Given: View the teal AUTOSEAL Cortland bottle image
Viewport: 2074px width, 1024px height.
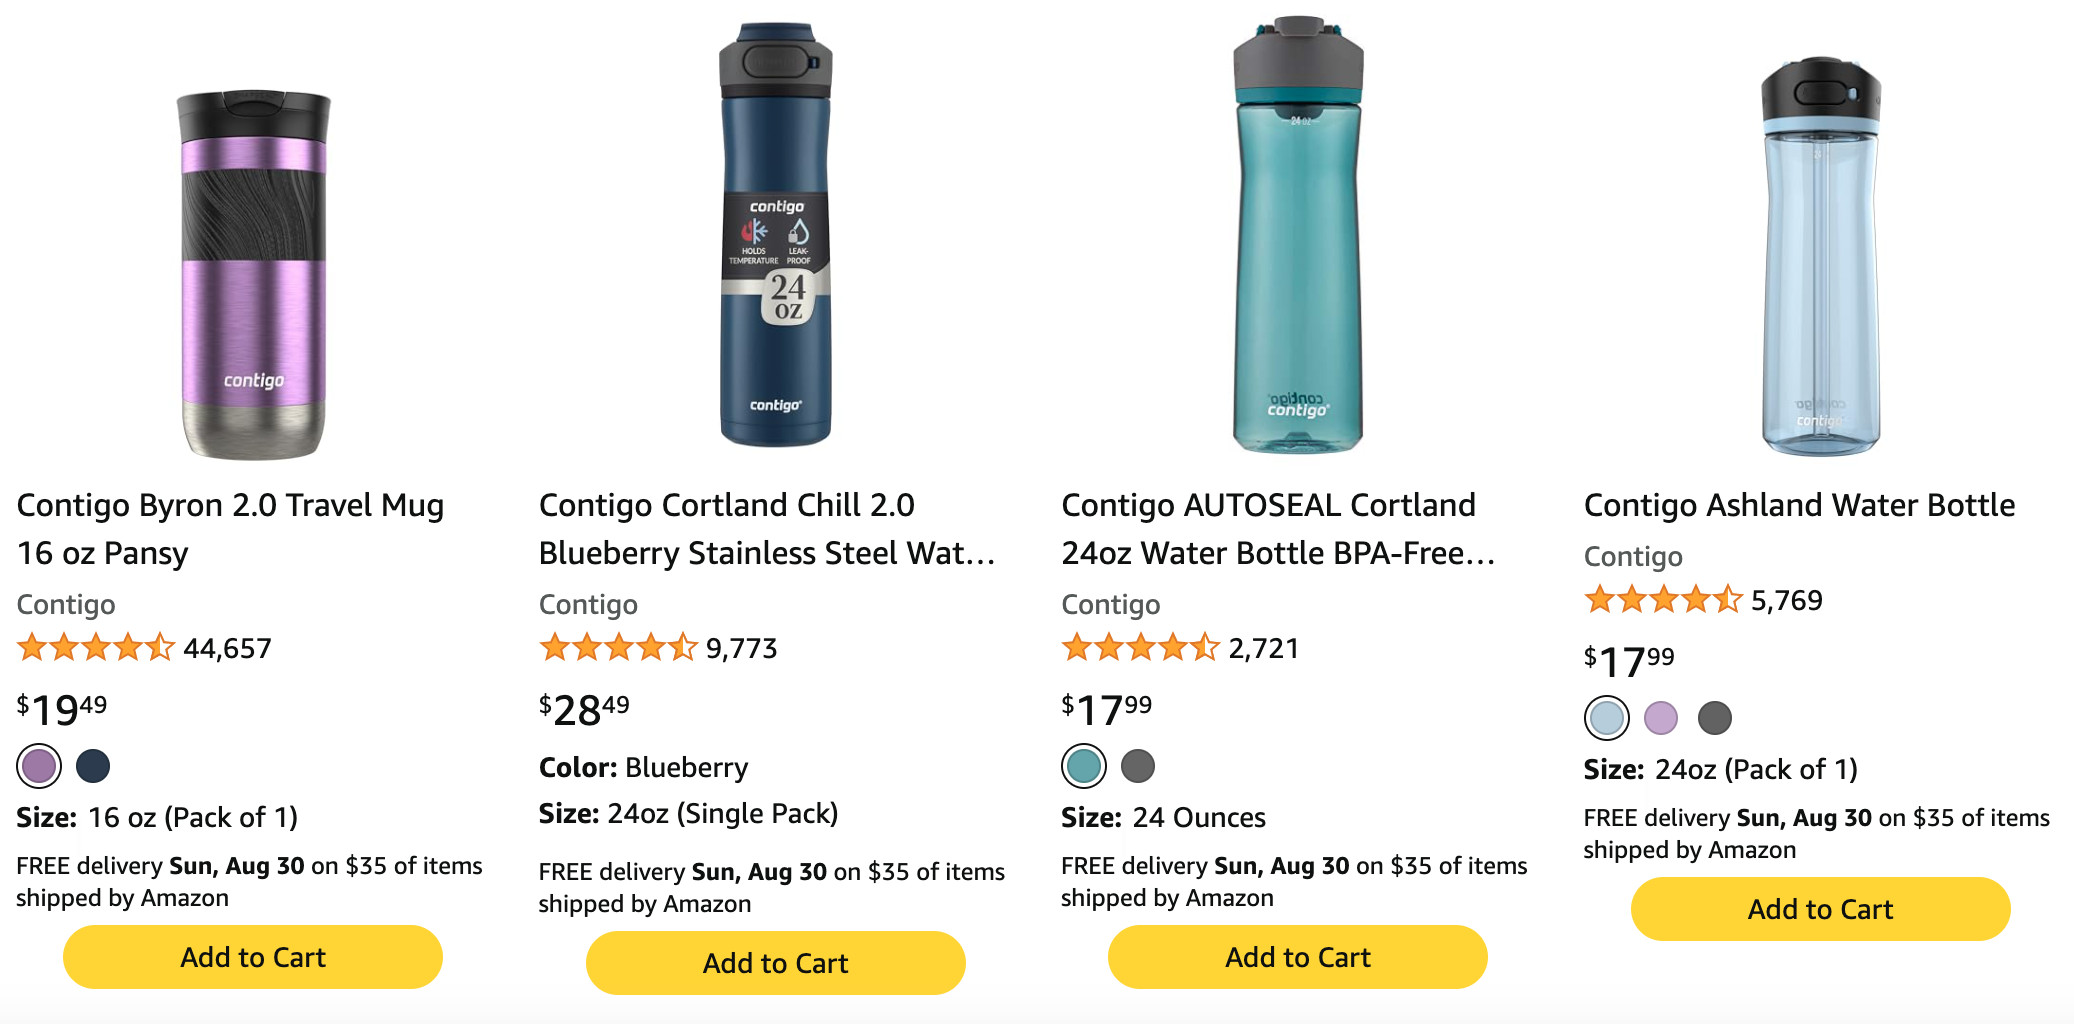Looking at the screenshot, I should click(1298, 234).
